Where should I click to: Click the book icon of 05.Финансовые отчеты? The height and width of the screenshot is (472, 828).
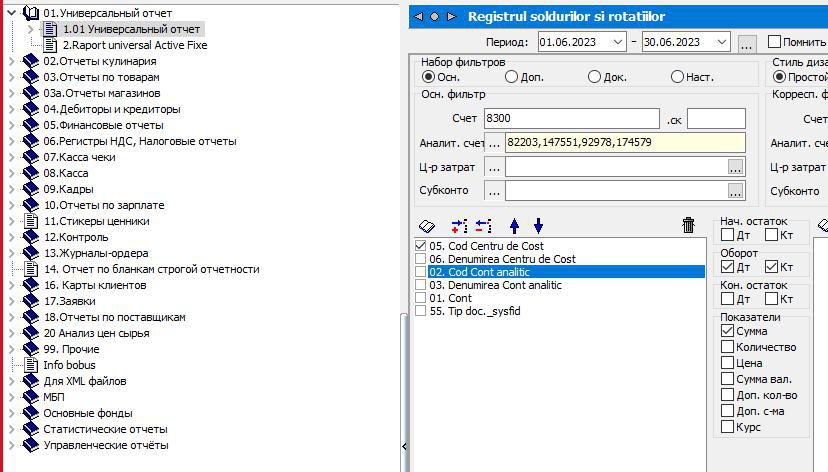pos(31,125)
